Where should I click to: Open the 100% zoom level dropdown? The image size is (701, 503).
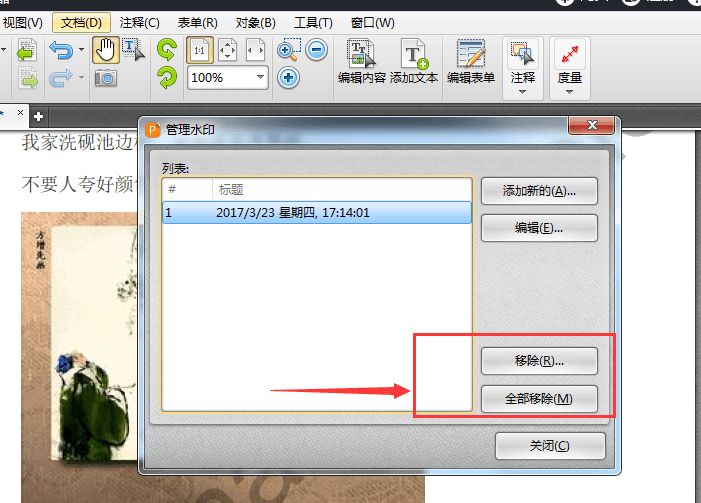click(x=260, y=77)
